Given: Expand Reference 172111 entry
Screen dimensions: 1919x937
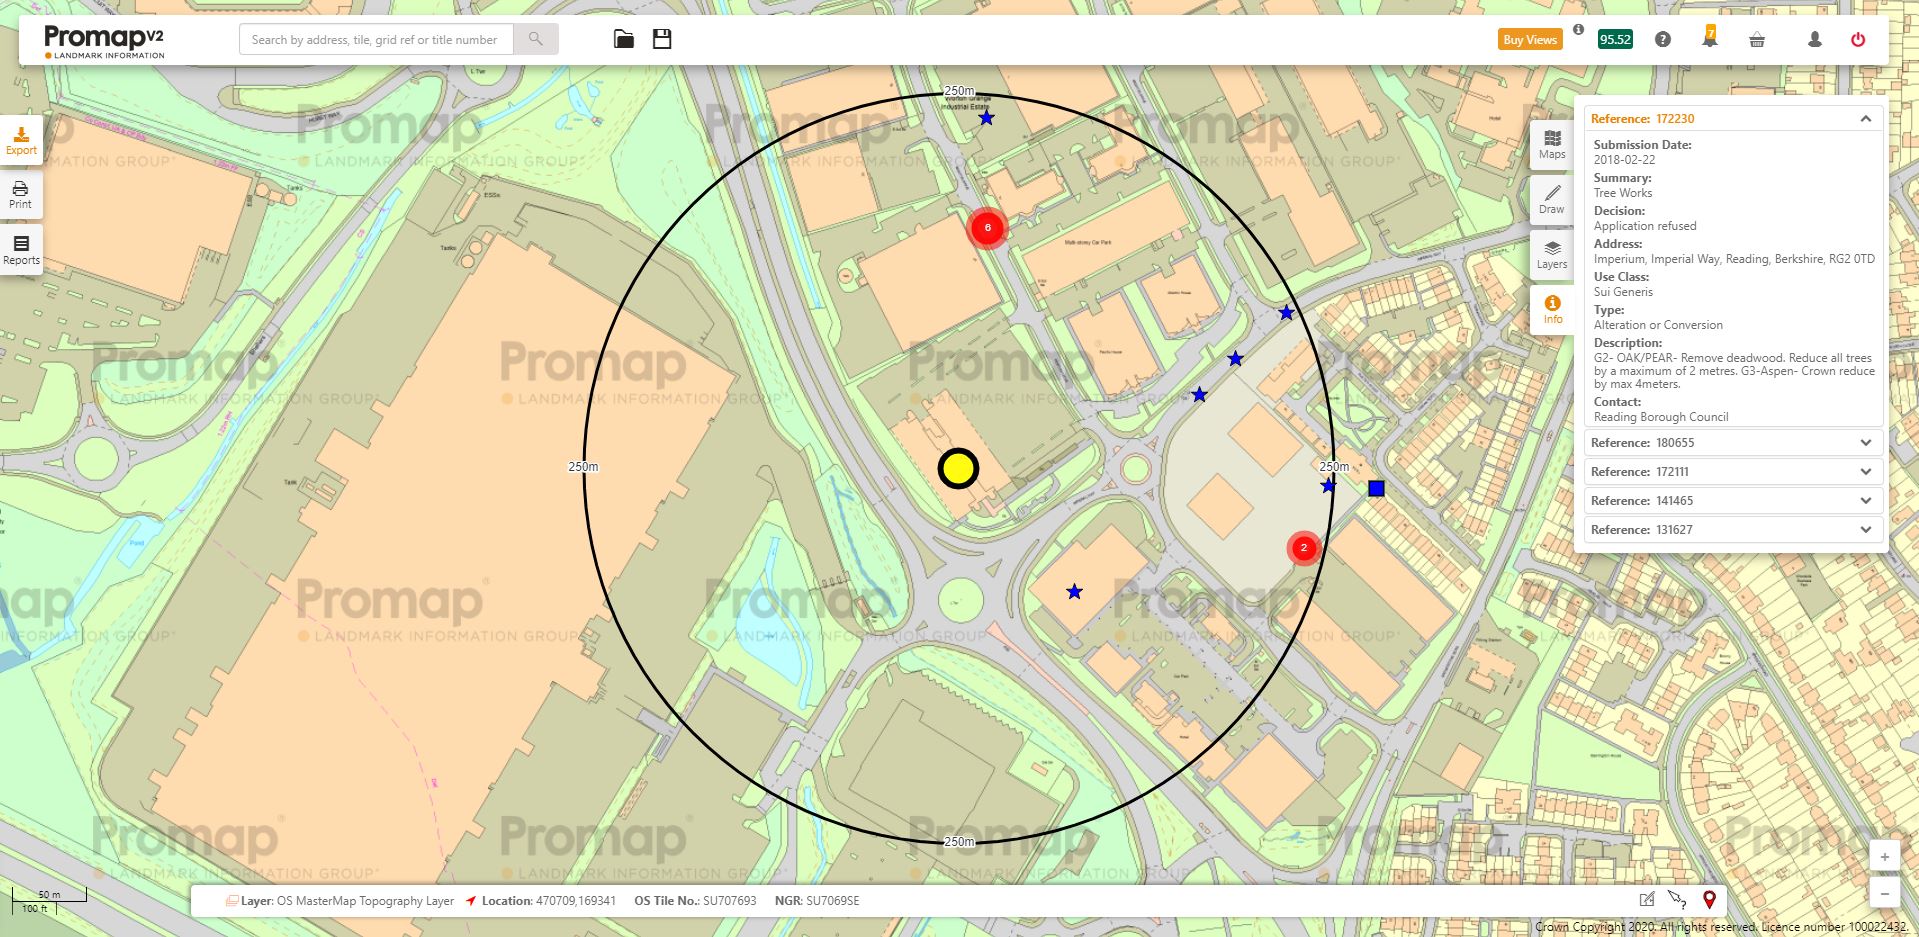Looking at the screenshot, I should 1733,471.
